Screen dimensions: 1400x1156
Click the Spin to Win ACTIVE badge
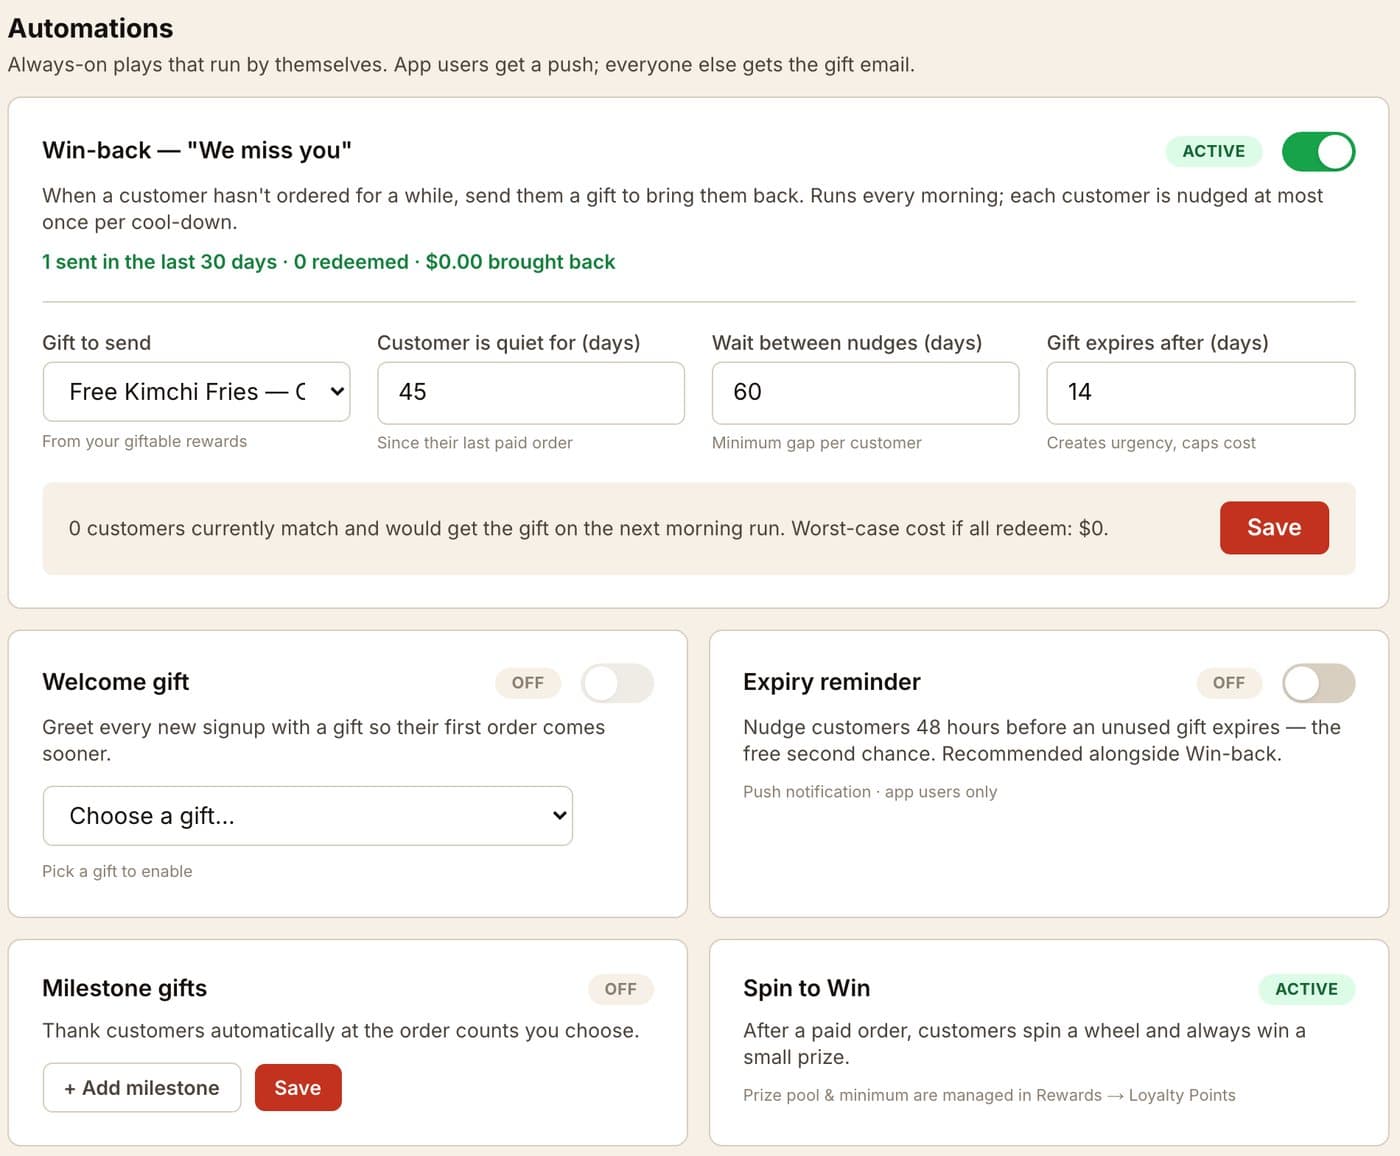(x=1306, y=989)
